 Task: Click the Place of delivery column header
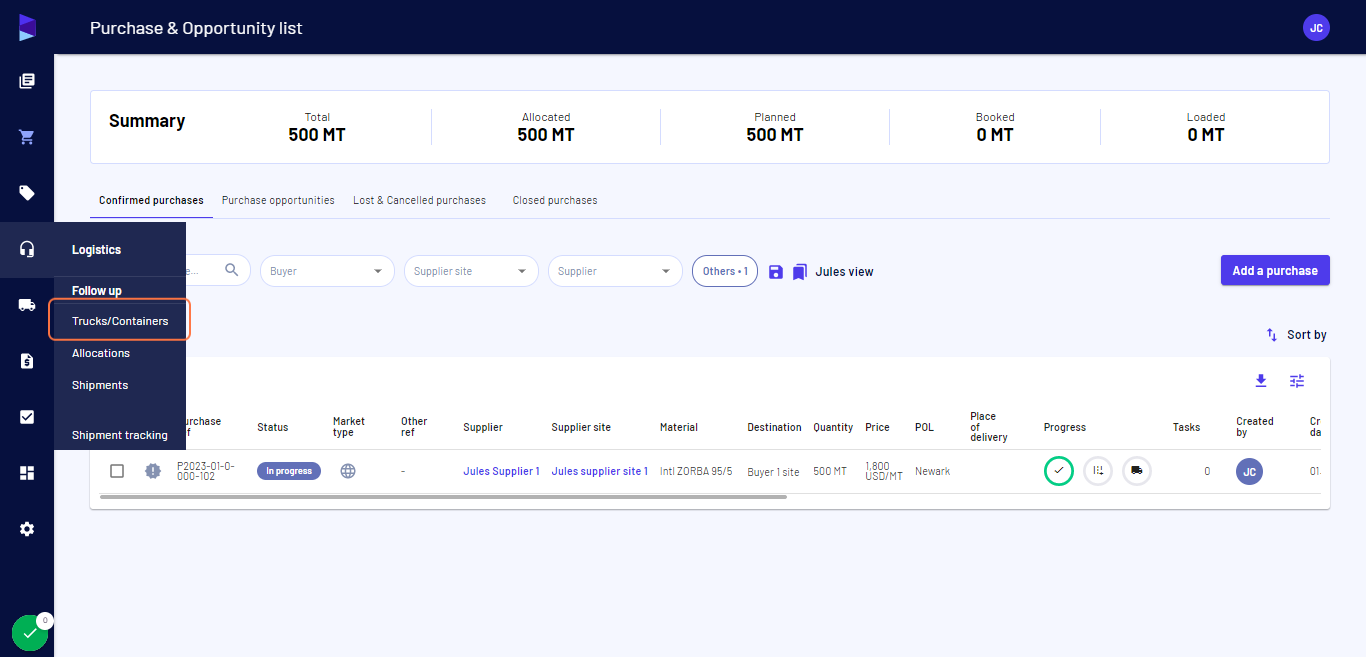click(989, 427)
